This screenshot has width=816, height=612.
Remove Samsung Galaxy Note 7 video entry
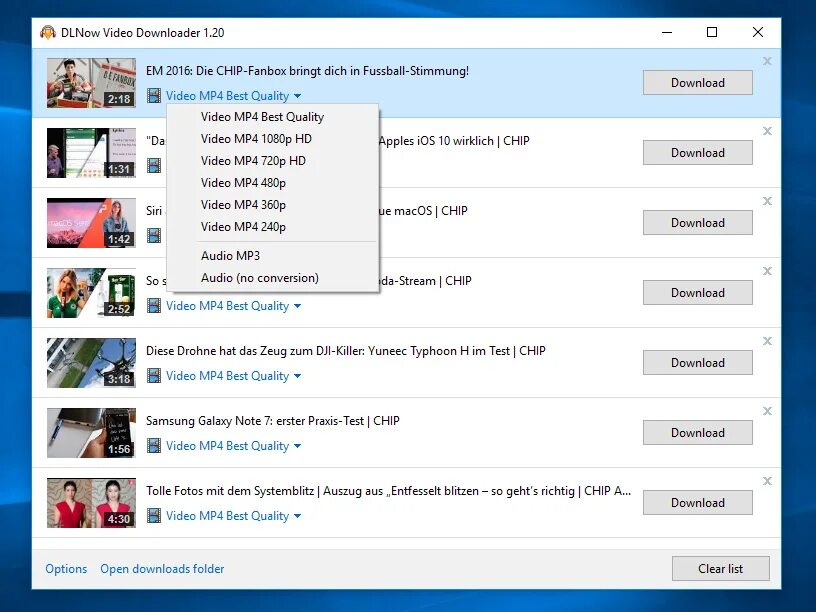(x=767, y=411)
